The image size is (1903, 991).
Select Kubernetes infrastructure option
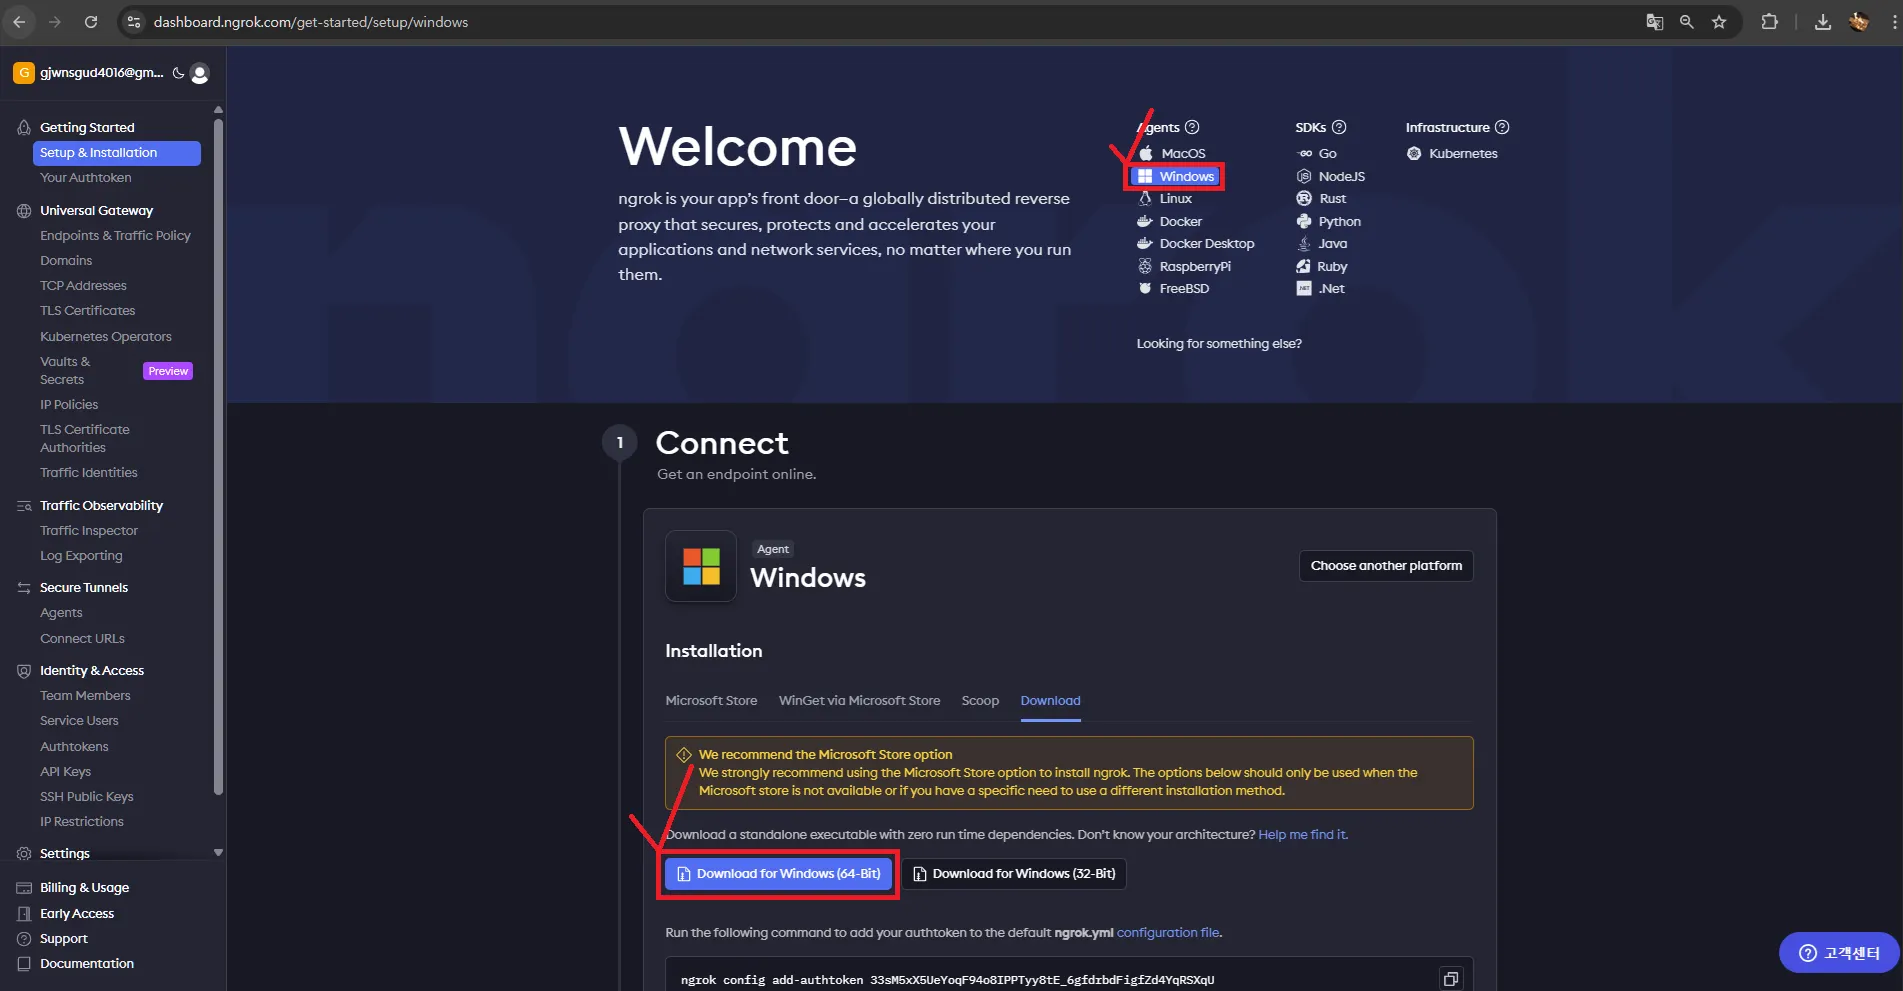[x=1452, y=153]
